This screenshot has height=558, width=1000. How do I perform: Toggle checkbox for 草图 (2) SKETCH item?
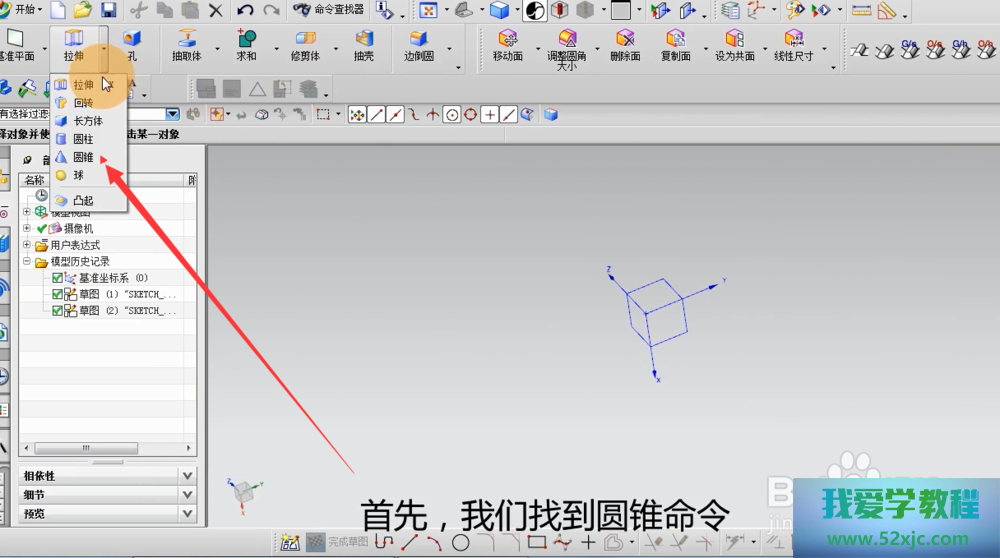pos(58,311)
